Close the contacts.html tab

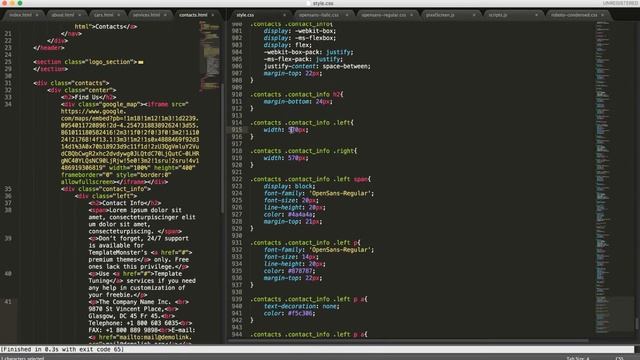pyautogui.click(x=213, y=15)
